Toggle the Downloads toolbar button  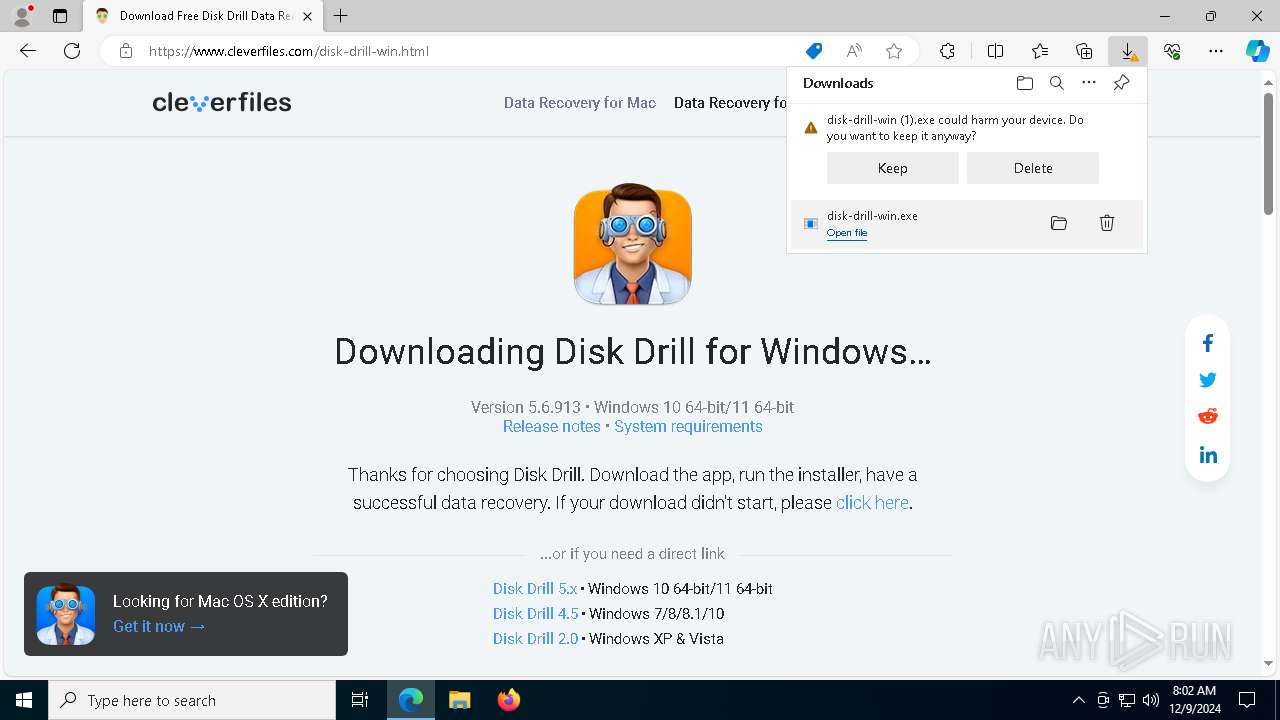tap(1128, 51)
